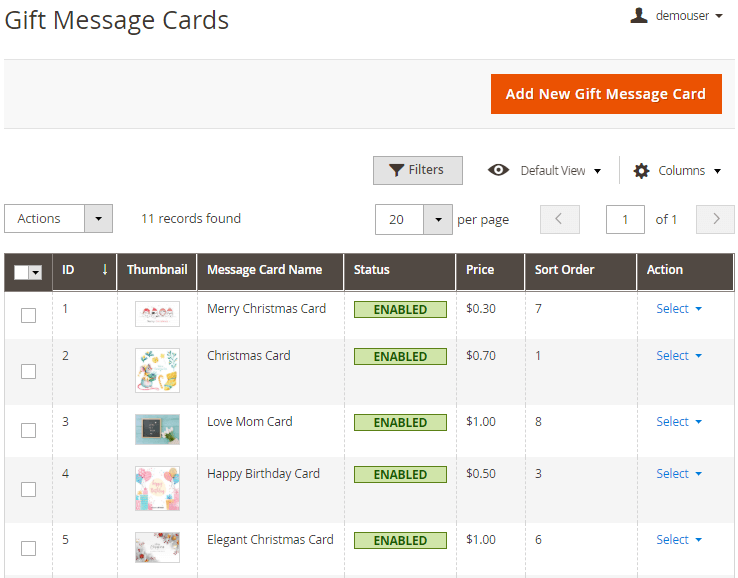The image size is (738, 578).
Task: Open the mass-select dropdown arrow in header
Action: coord(35,272)
